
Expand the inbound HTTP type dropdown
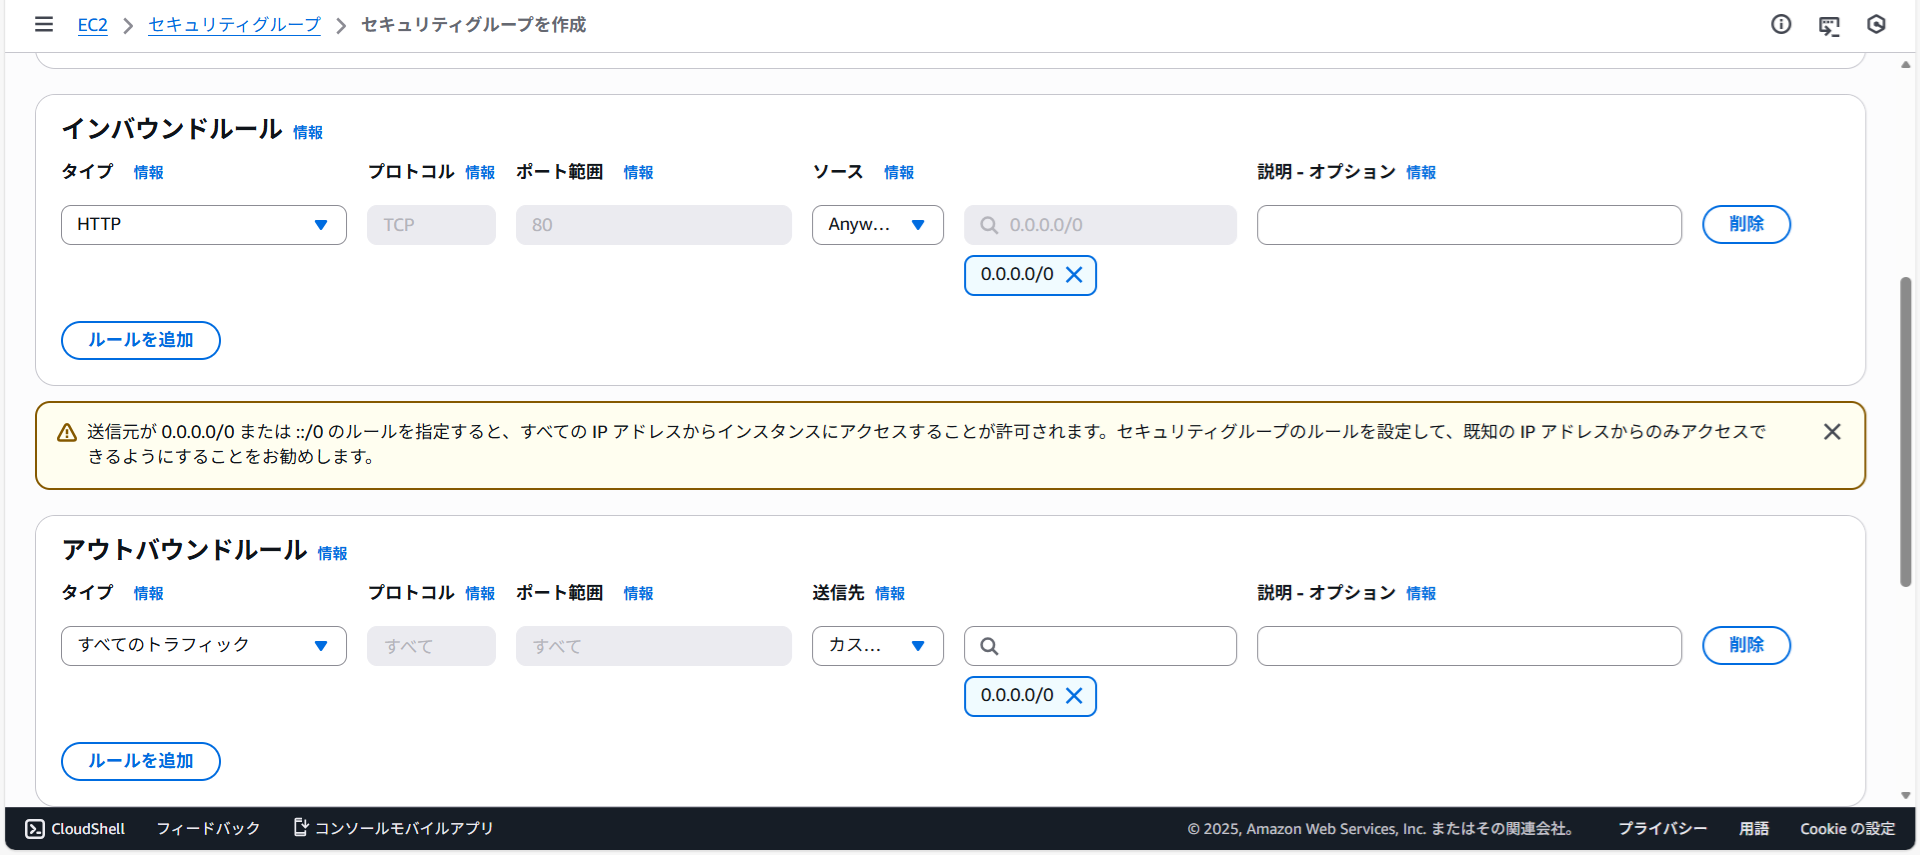[203, 225]
